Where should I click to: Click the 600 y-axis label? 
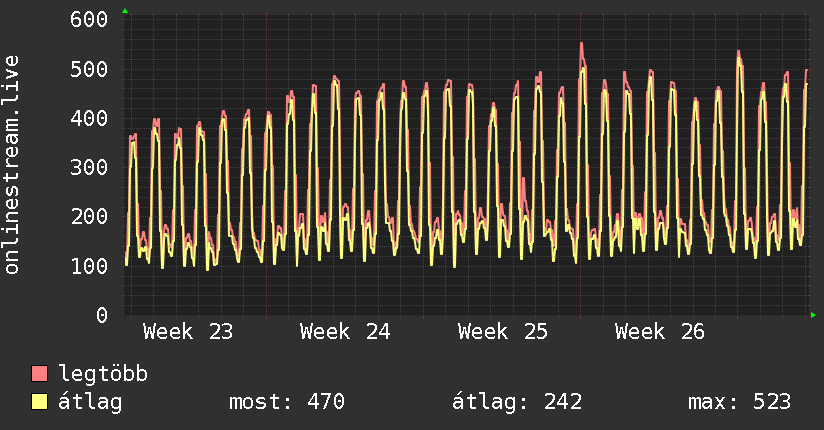pos(89,19)
